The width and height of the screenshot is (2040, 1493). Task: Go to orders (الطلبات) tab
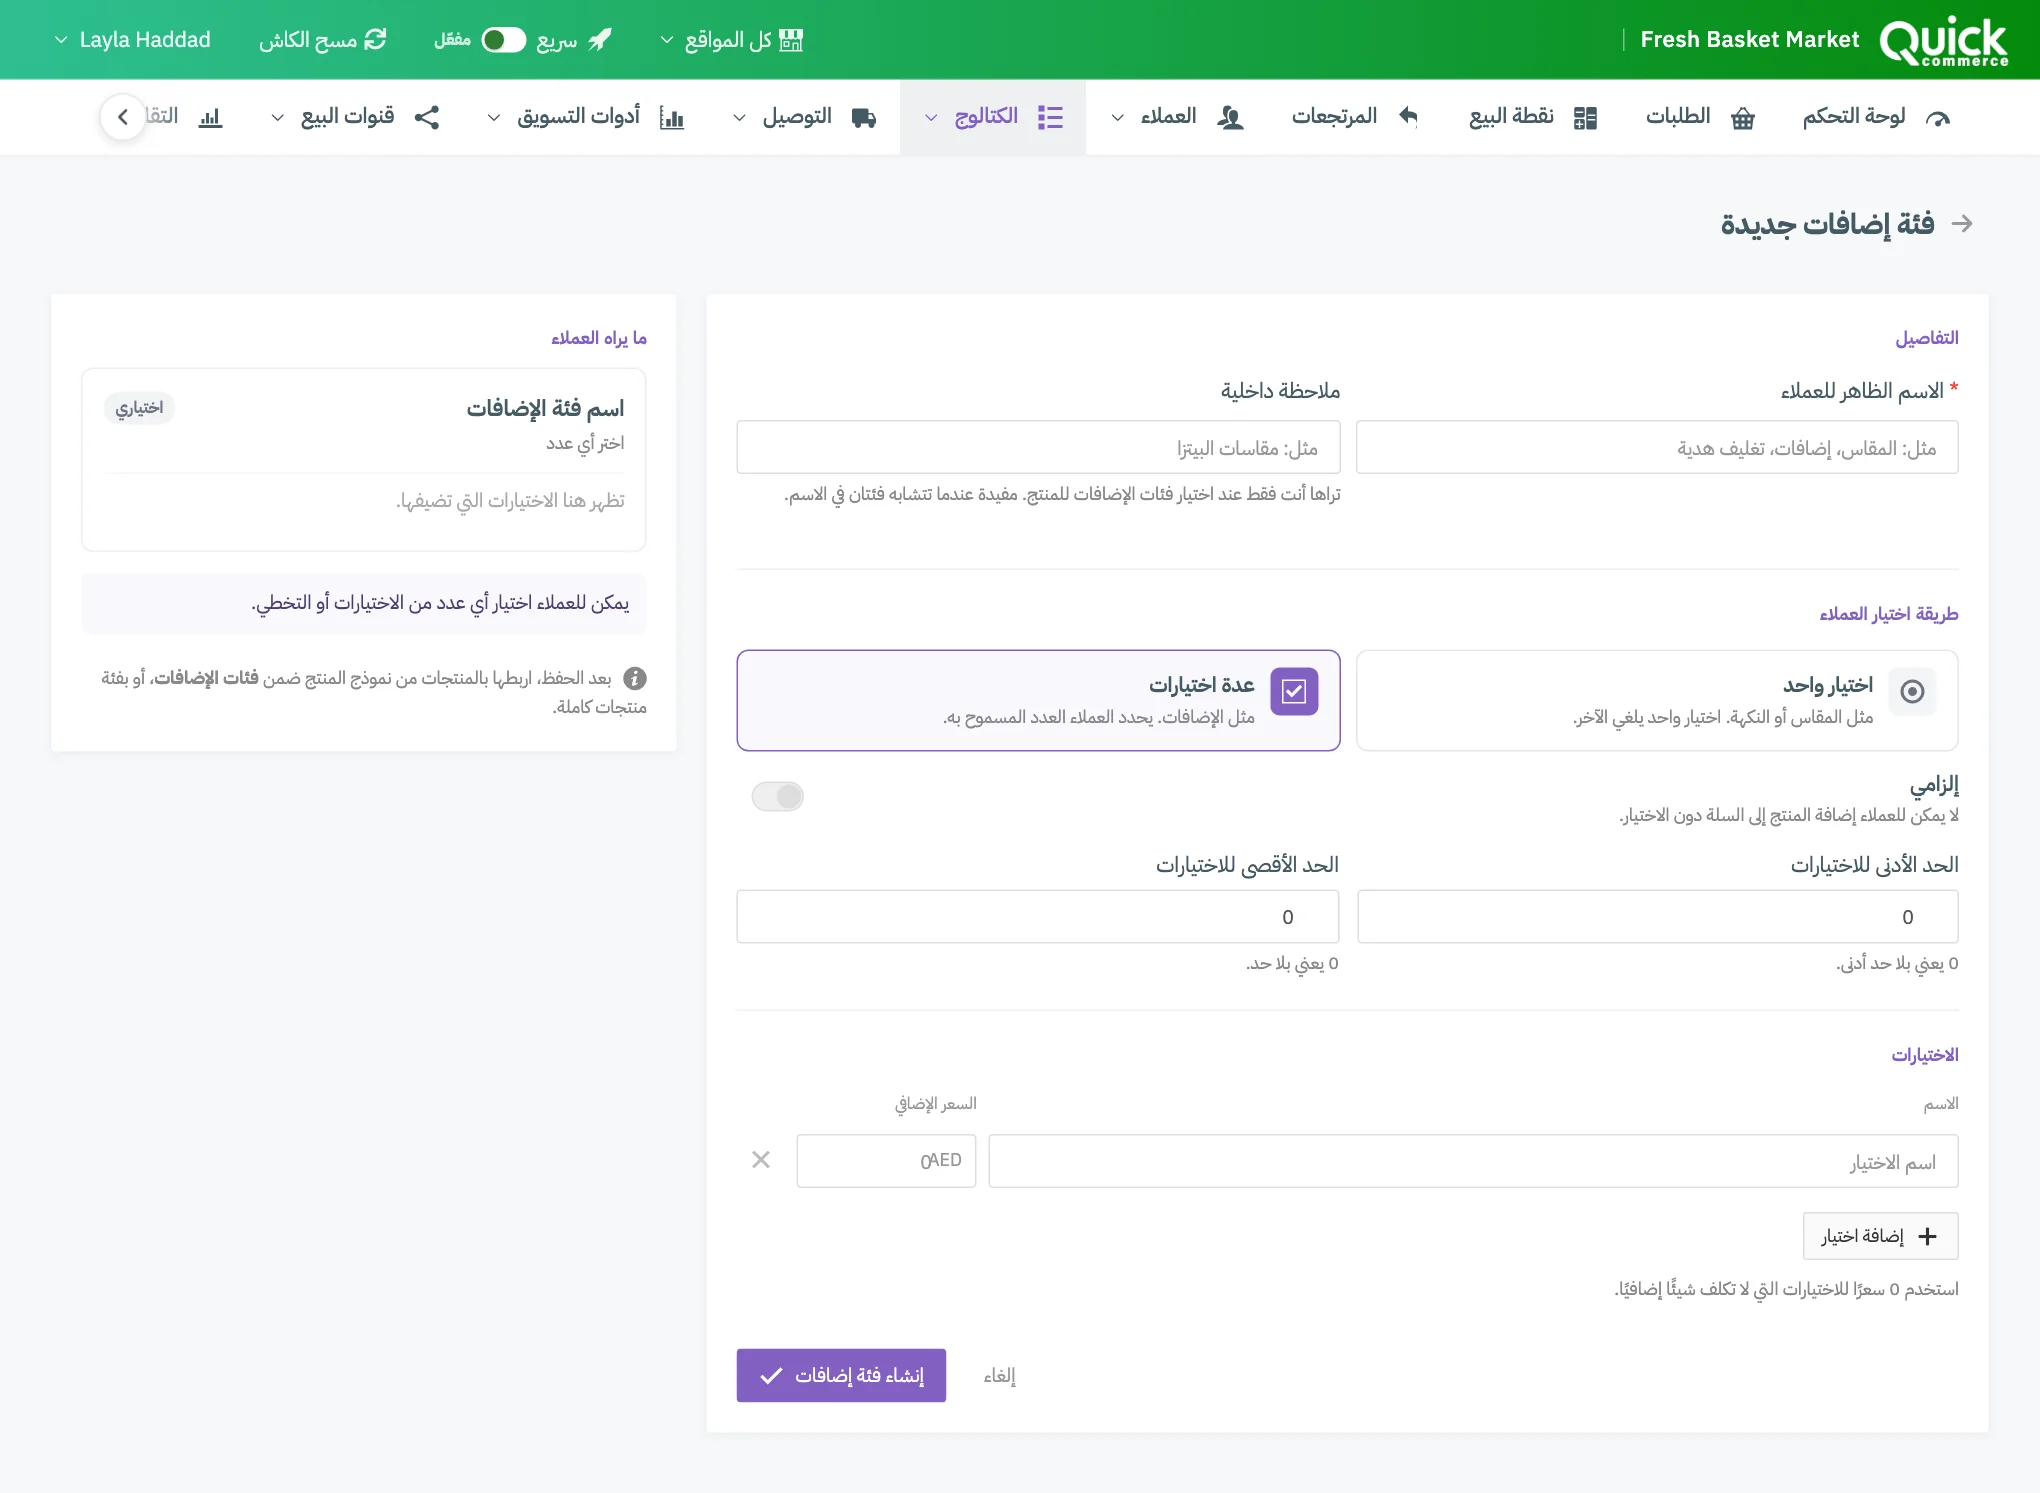click(x=1700, y=118)
